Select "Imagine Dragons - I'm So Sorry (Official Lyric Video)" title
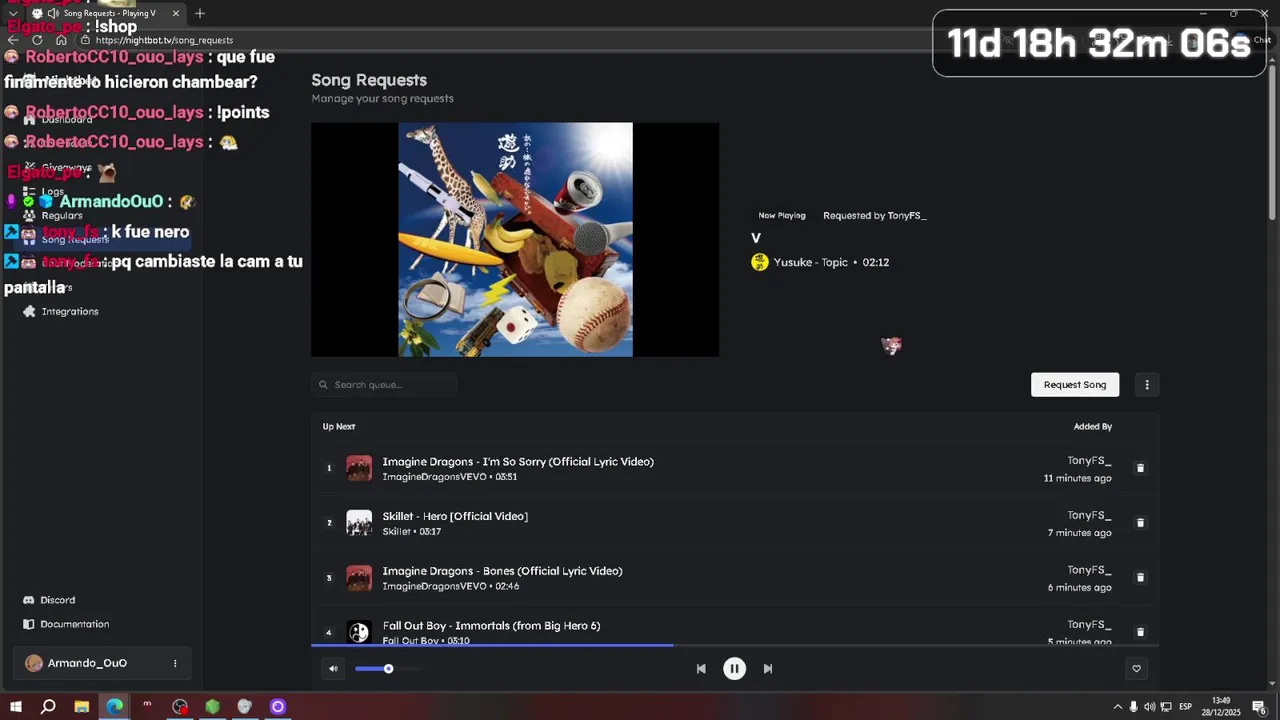Viewport: 1280px width, 720px height. (x=518, y=462)
